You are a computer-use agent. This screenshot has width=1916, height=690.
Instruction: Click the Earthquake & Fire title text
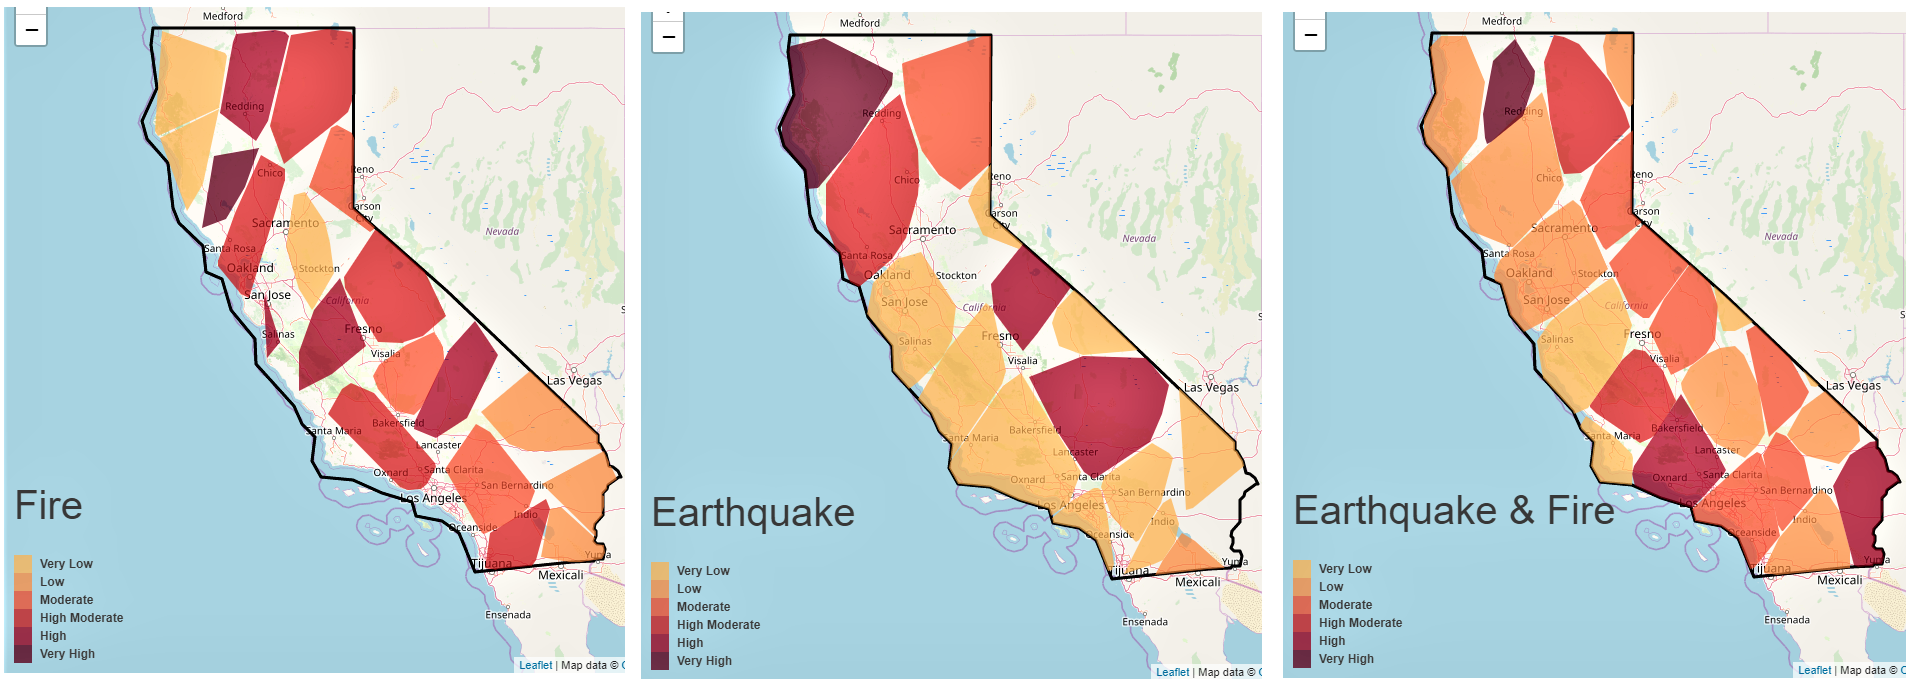pyautogui.click(x=1453, y=510)
